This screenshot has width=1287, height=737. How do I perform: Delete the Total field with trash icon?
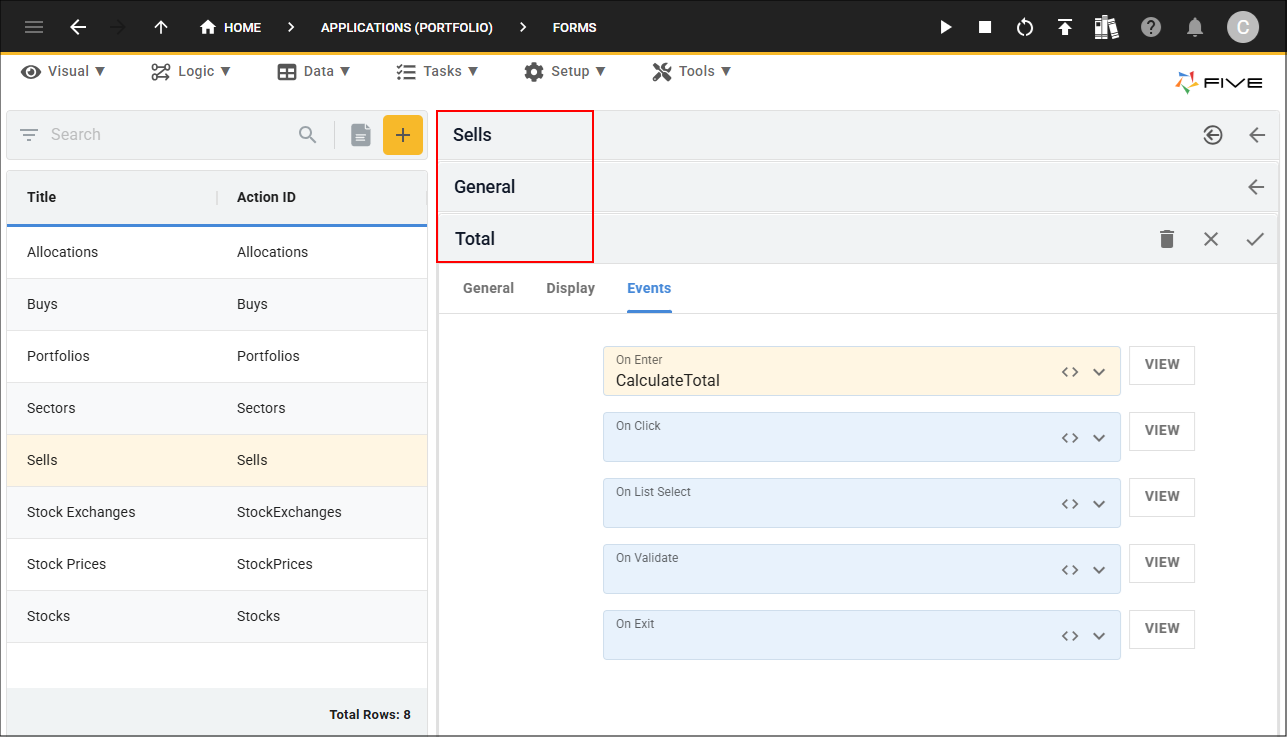click(1167, 239)
